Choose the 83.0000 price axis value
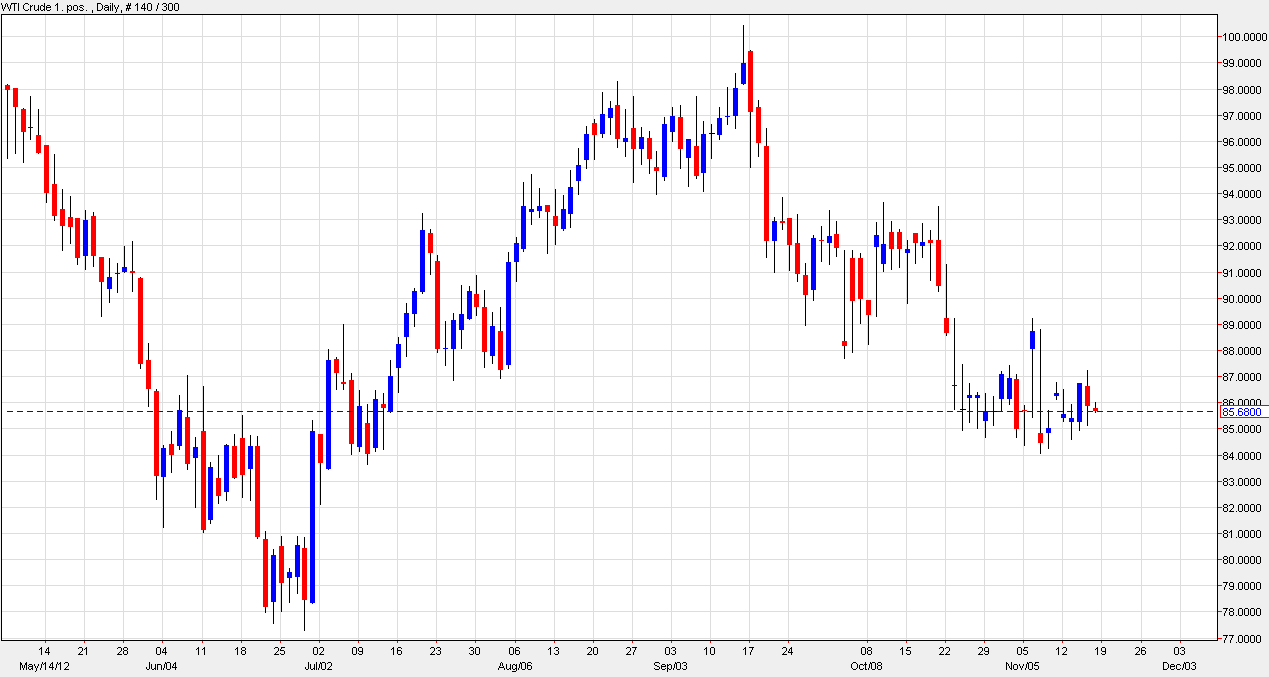This screenshot has height=677, width=1269. click(1241, 482)
